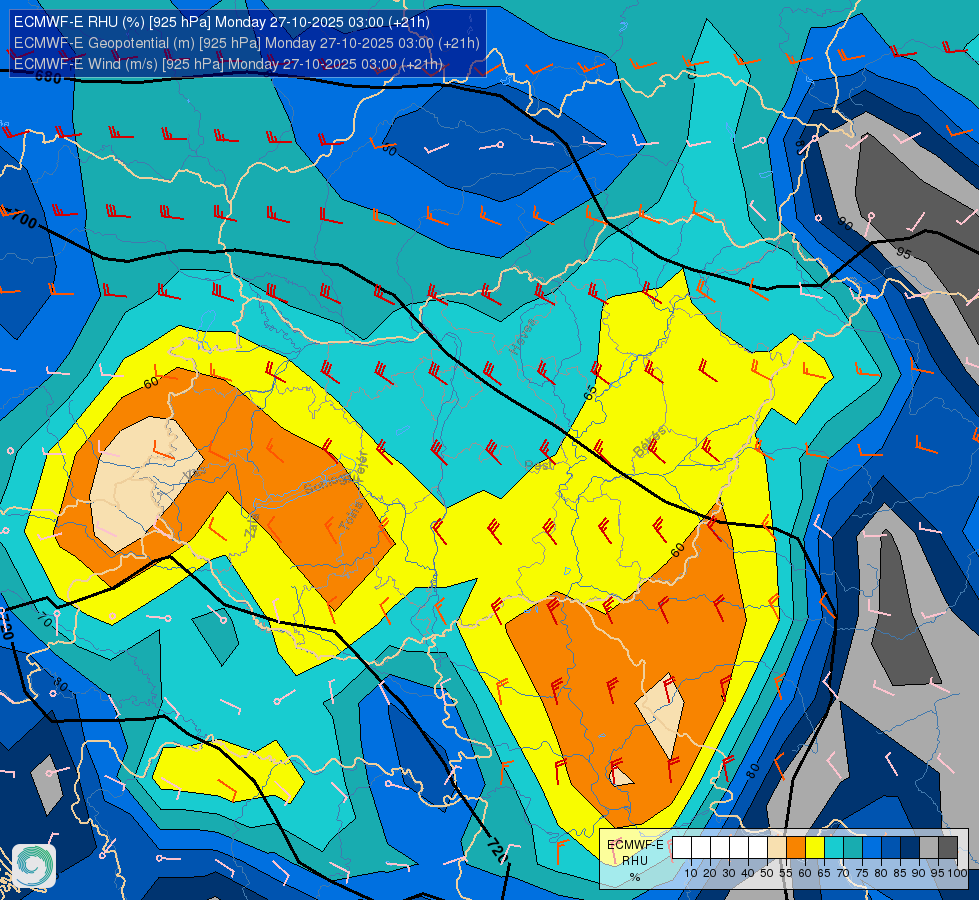
Task: Click the Tolna county label
Action: [x=350, y=516]
